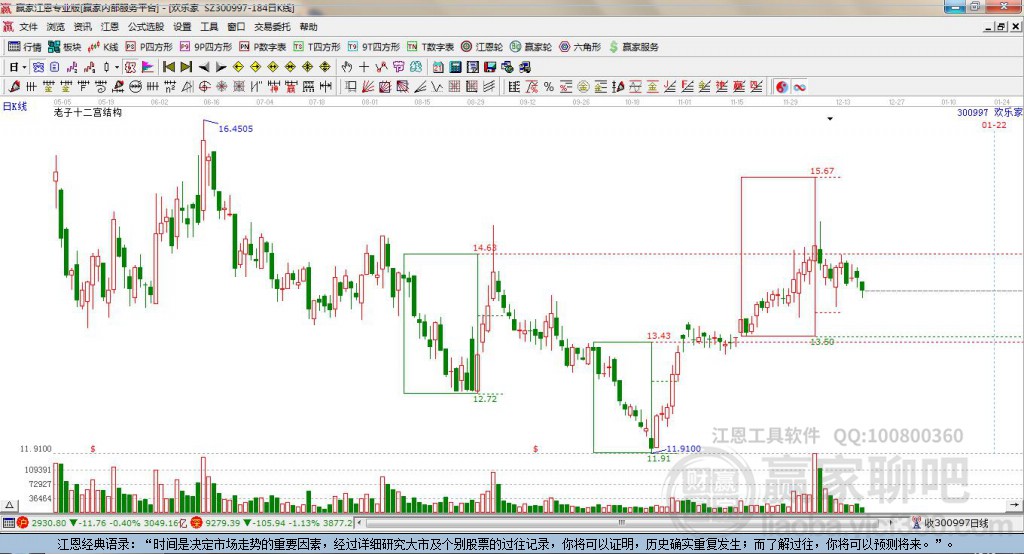Viewport: 1024px width, 554px height.
Task: Select the infinity loop tool icon
Action: [799, 87]
